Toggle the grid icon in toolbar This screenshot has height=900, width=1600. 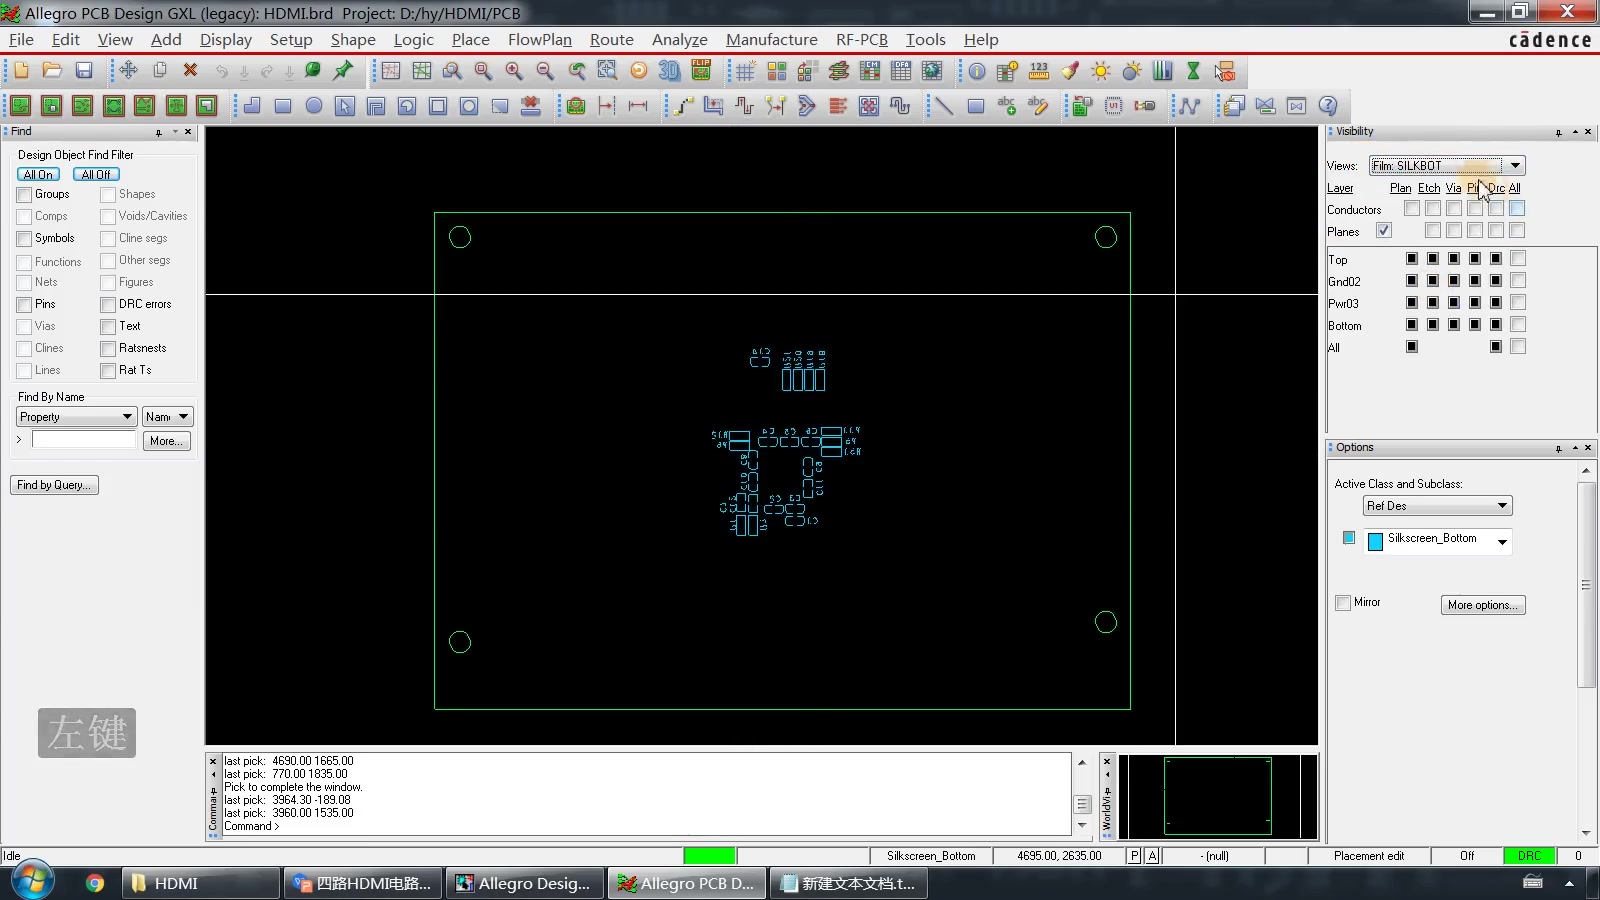pos(745,71)
